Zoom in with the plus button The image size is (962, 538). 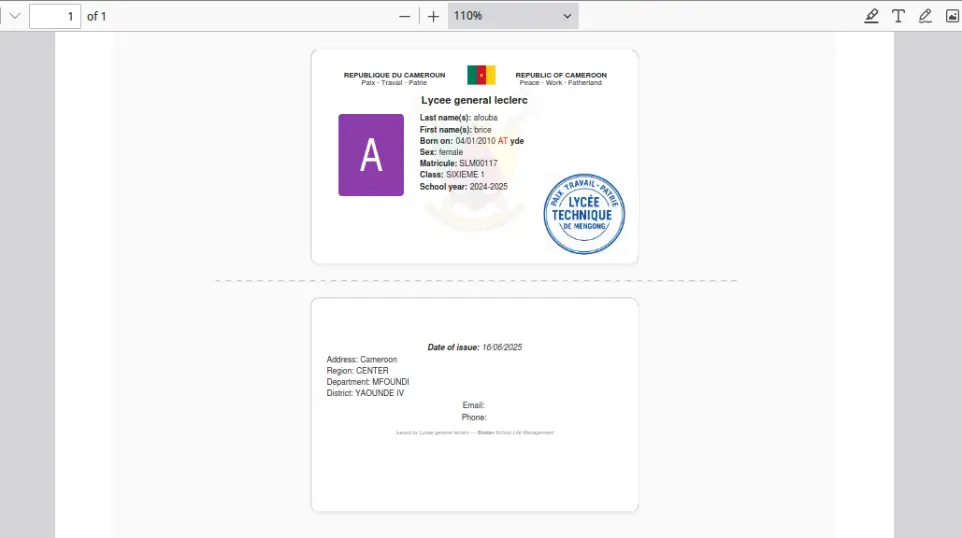pos(433,16)
